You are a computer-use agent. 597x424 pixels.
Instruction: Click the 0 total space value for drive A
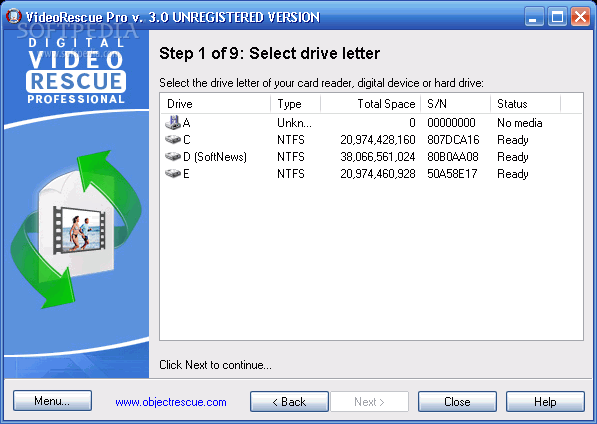412,123
